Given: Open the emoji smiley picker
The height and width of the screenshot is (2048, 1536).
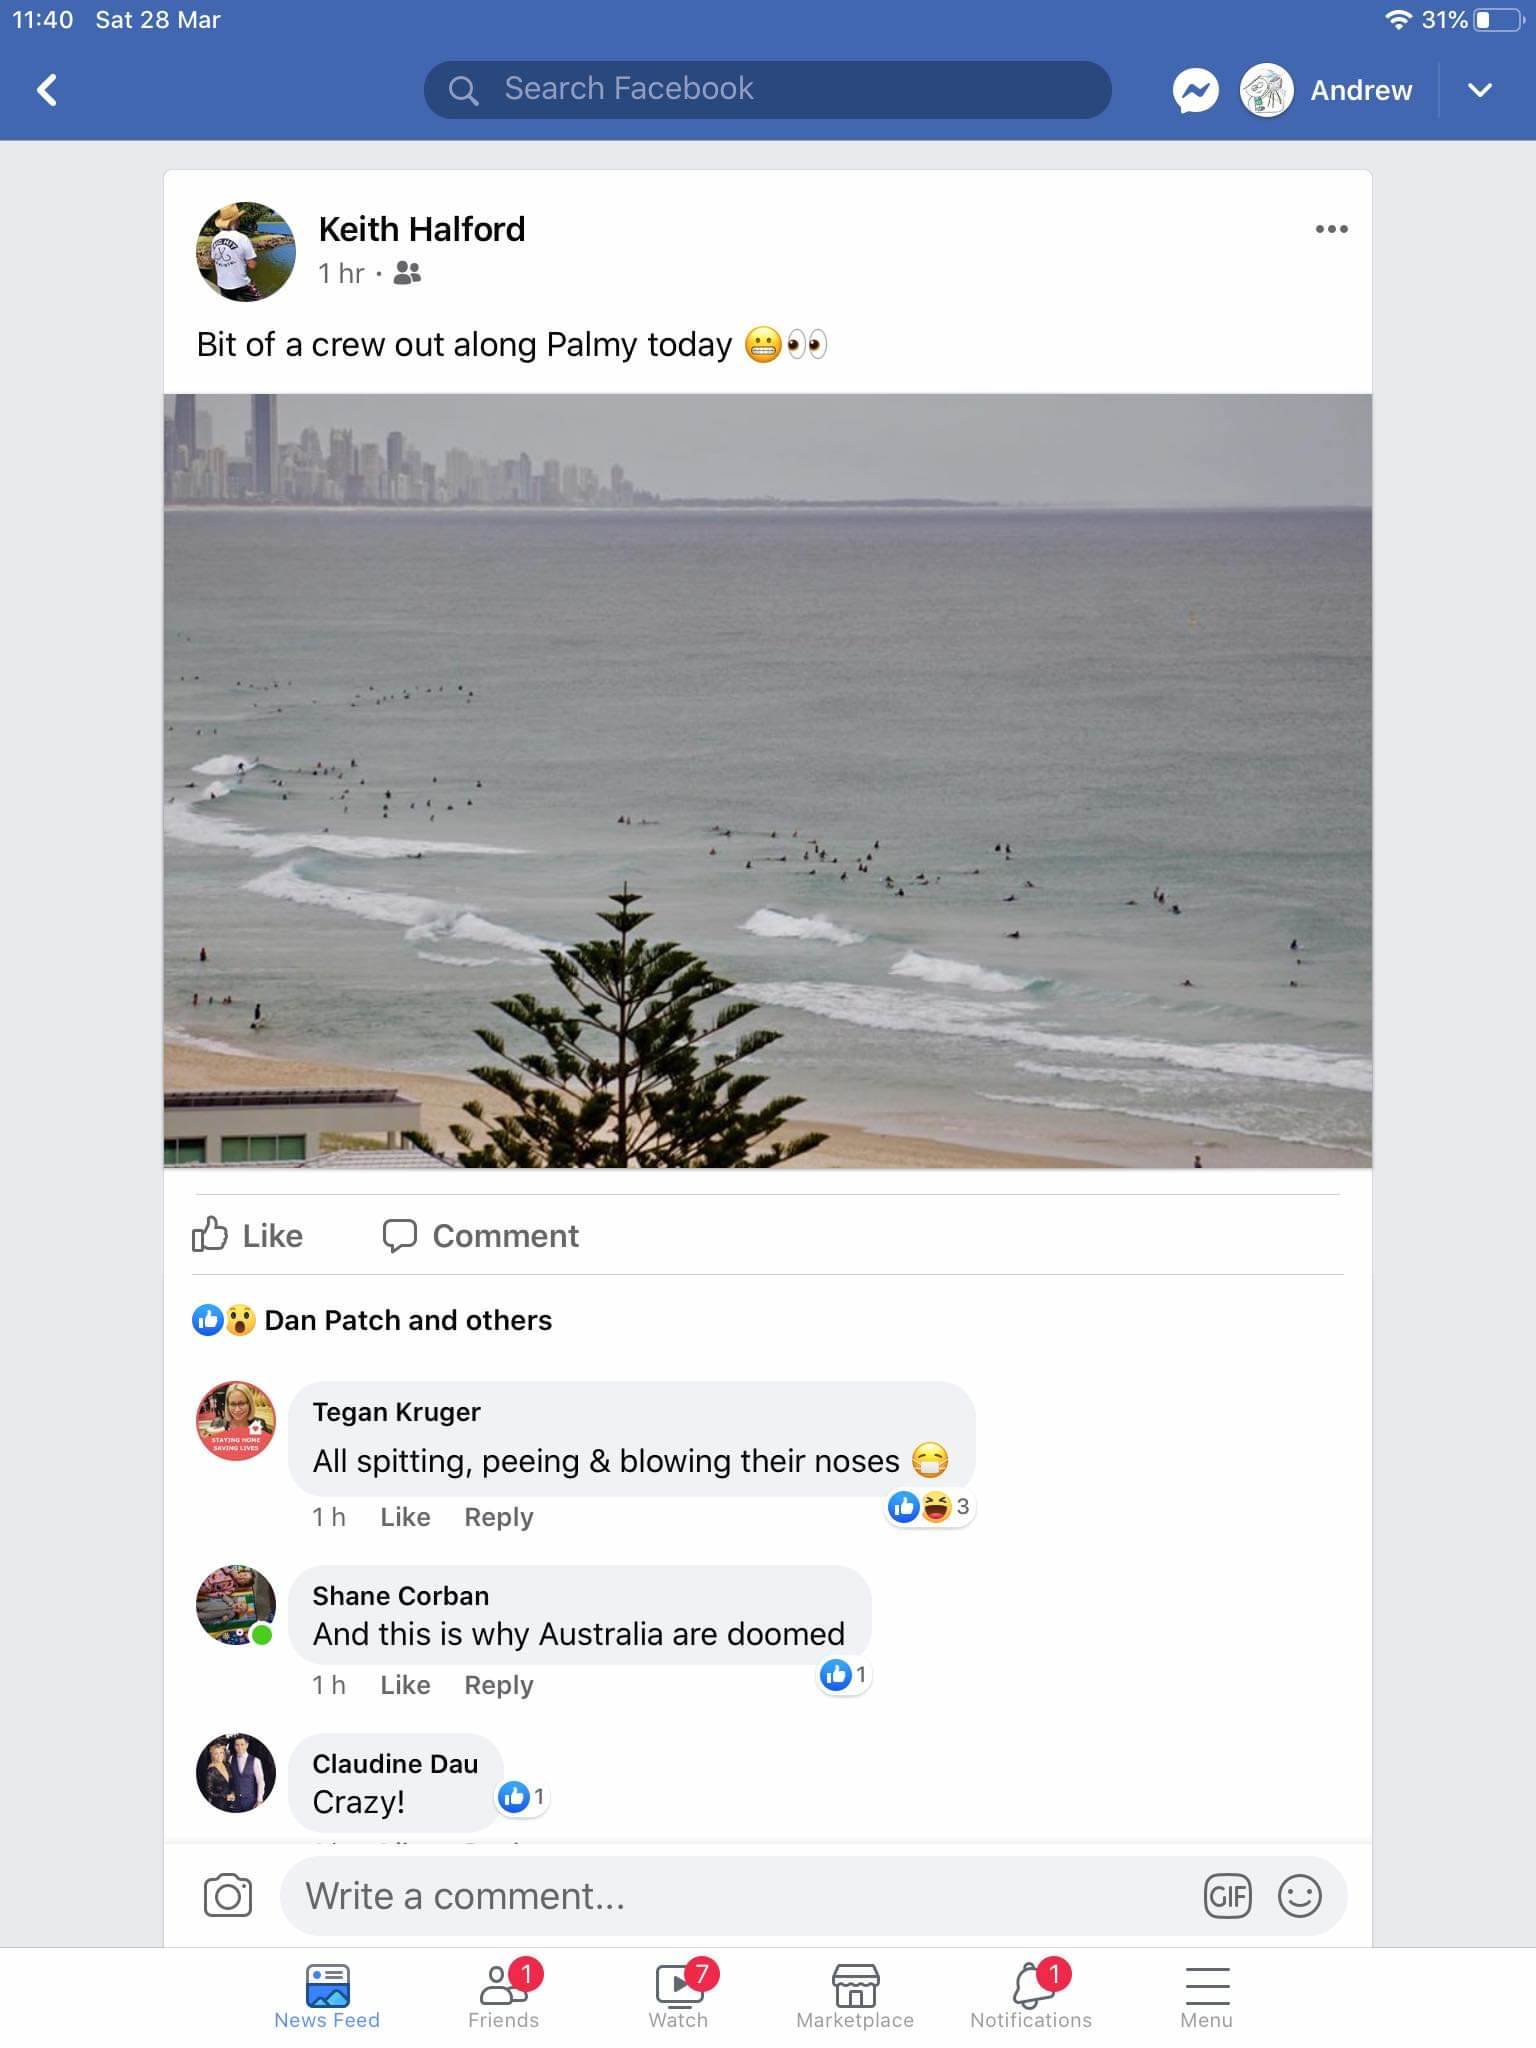Looking at the screenshot, I should click(x=1299, y=1895).
